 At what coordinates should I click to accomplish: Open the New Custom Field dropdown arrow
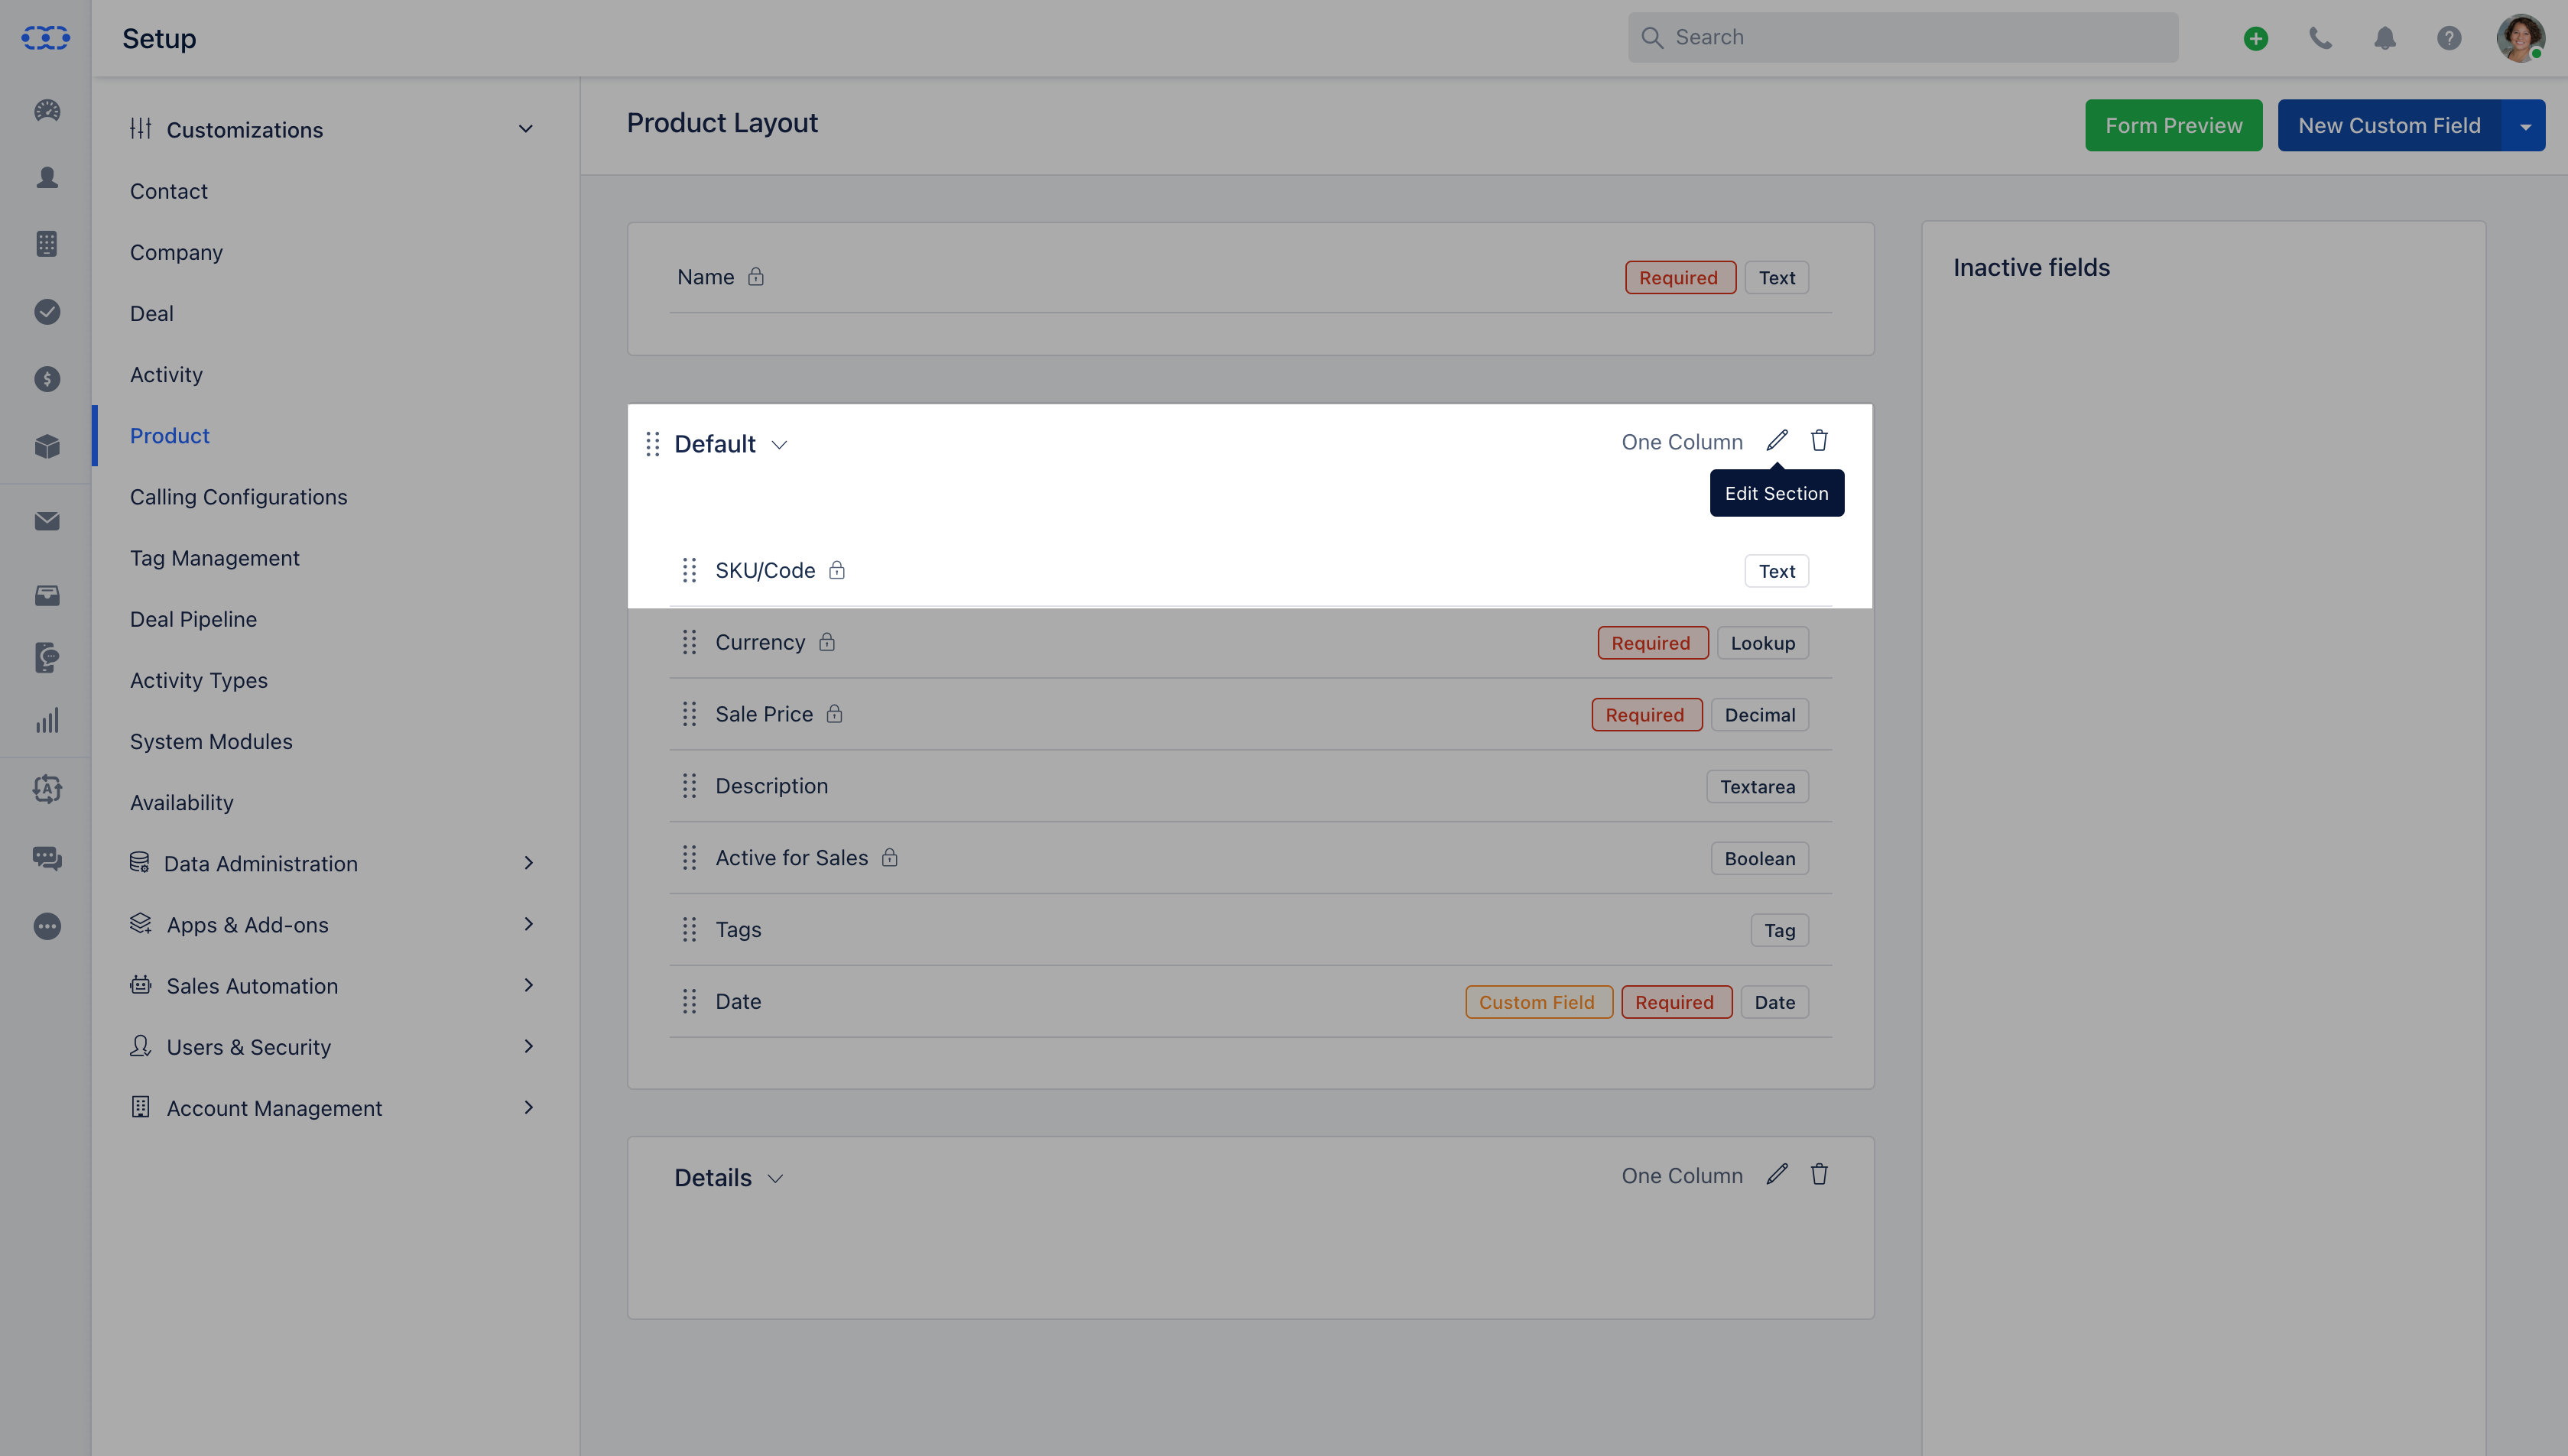[2525, 126]
